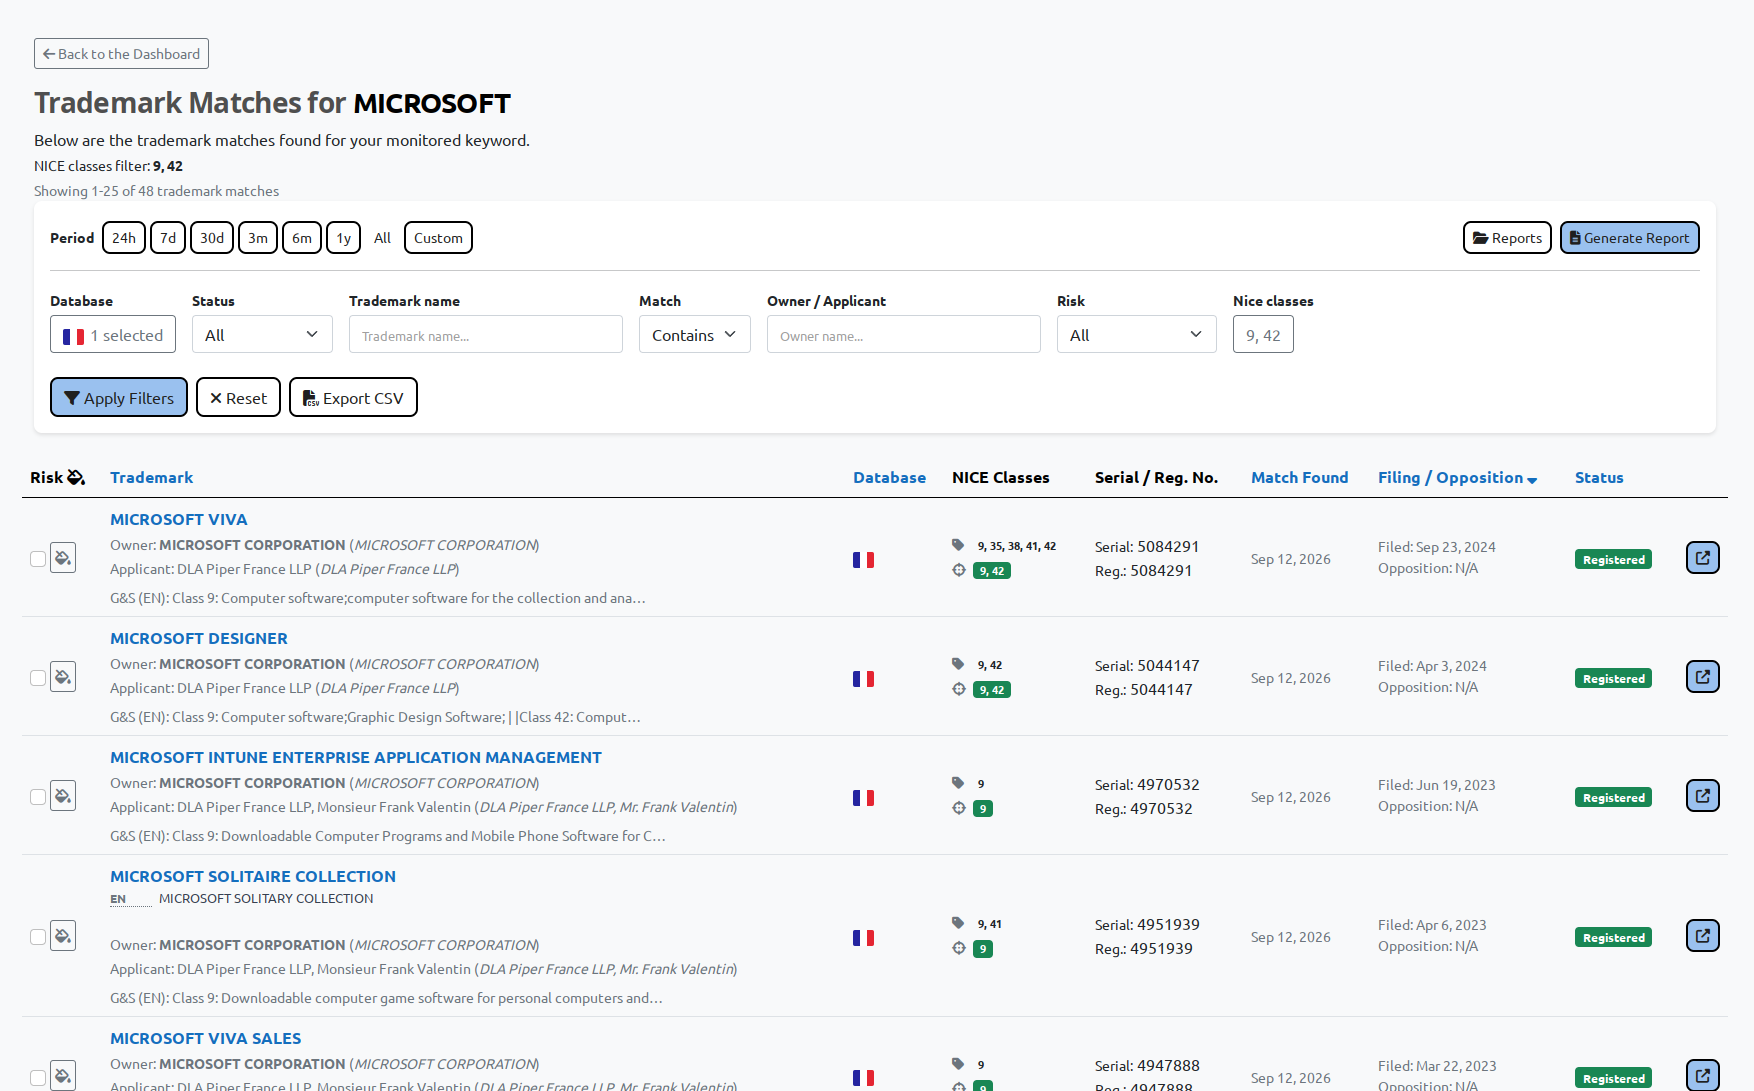Set period to 30d

click(x=212, y=238)
